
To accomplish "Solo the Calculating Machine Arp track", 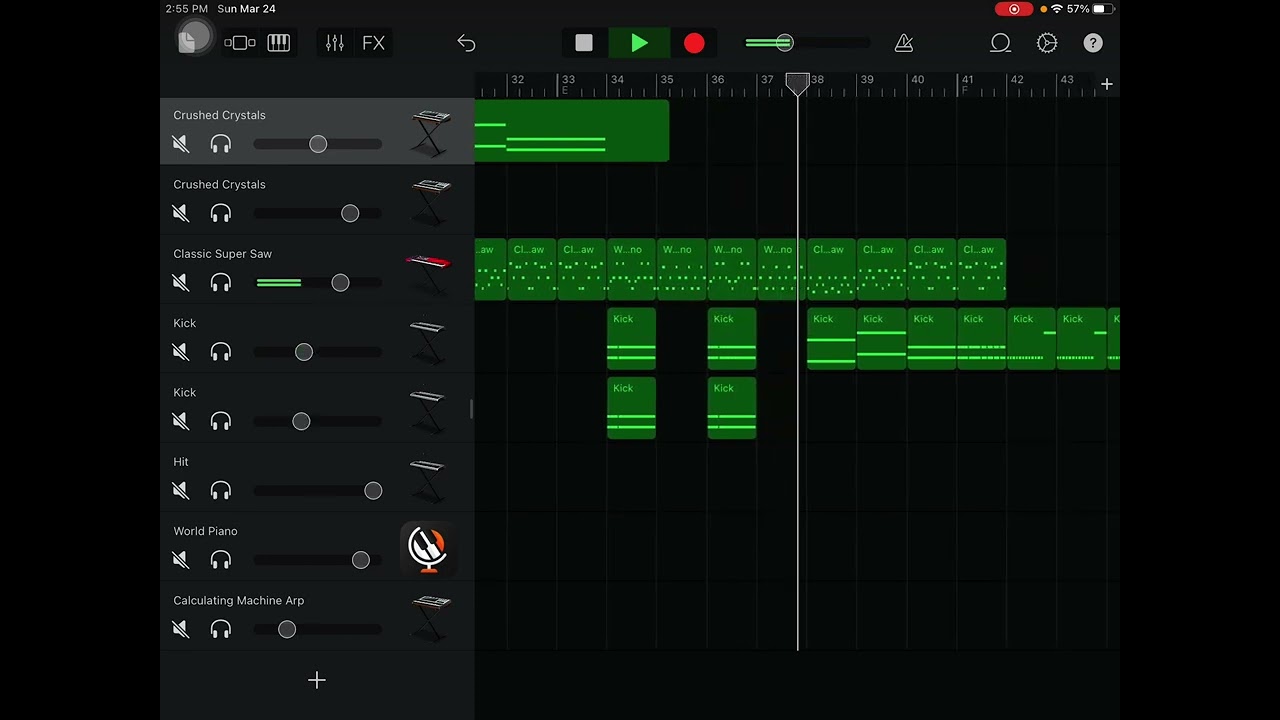I will 221,629.
